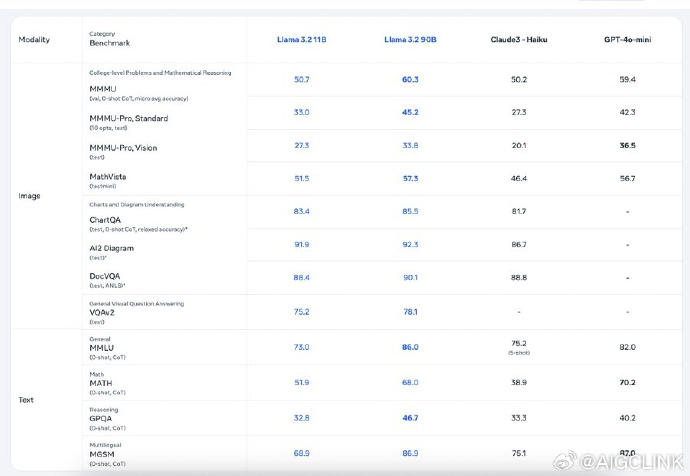Click the GPQA benchmark name
This screenshot has height=476, width=690.
(101, 418)
